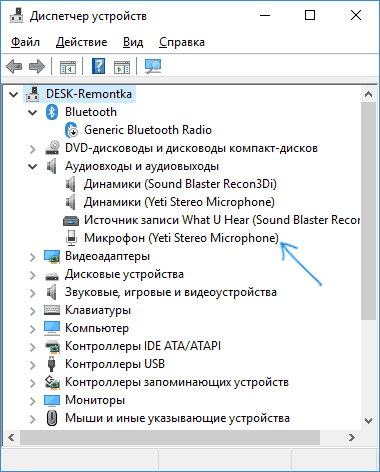Click the Device Manager title bar icon

16,15
